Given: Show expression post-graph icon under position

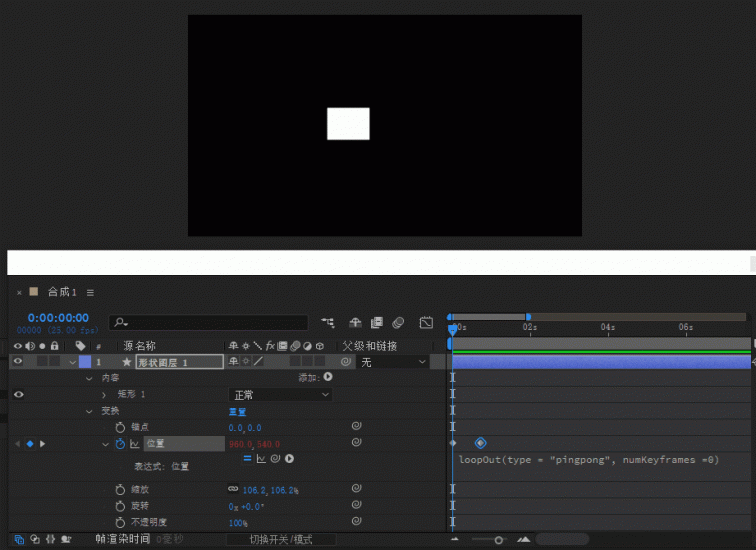Looking at the screenshot, I should [261, 459].
